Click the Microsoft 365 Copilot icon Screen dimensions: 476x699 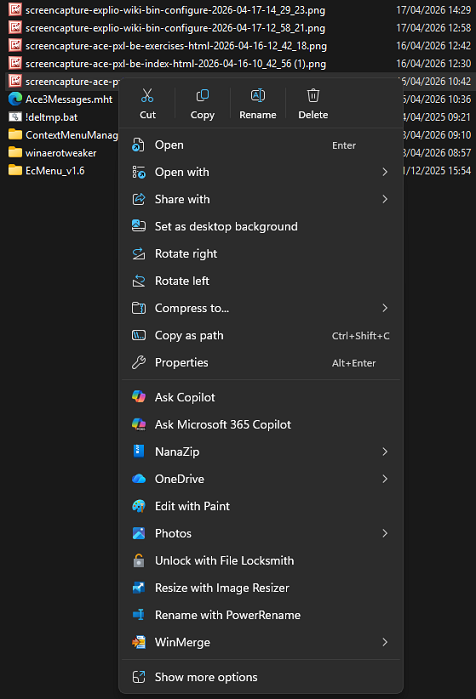click(x=139, y=424)
